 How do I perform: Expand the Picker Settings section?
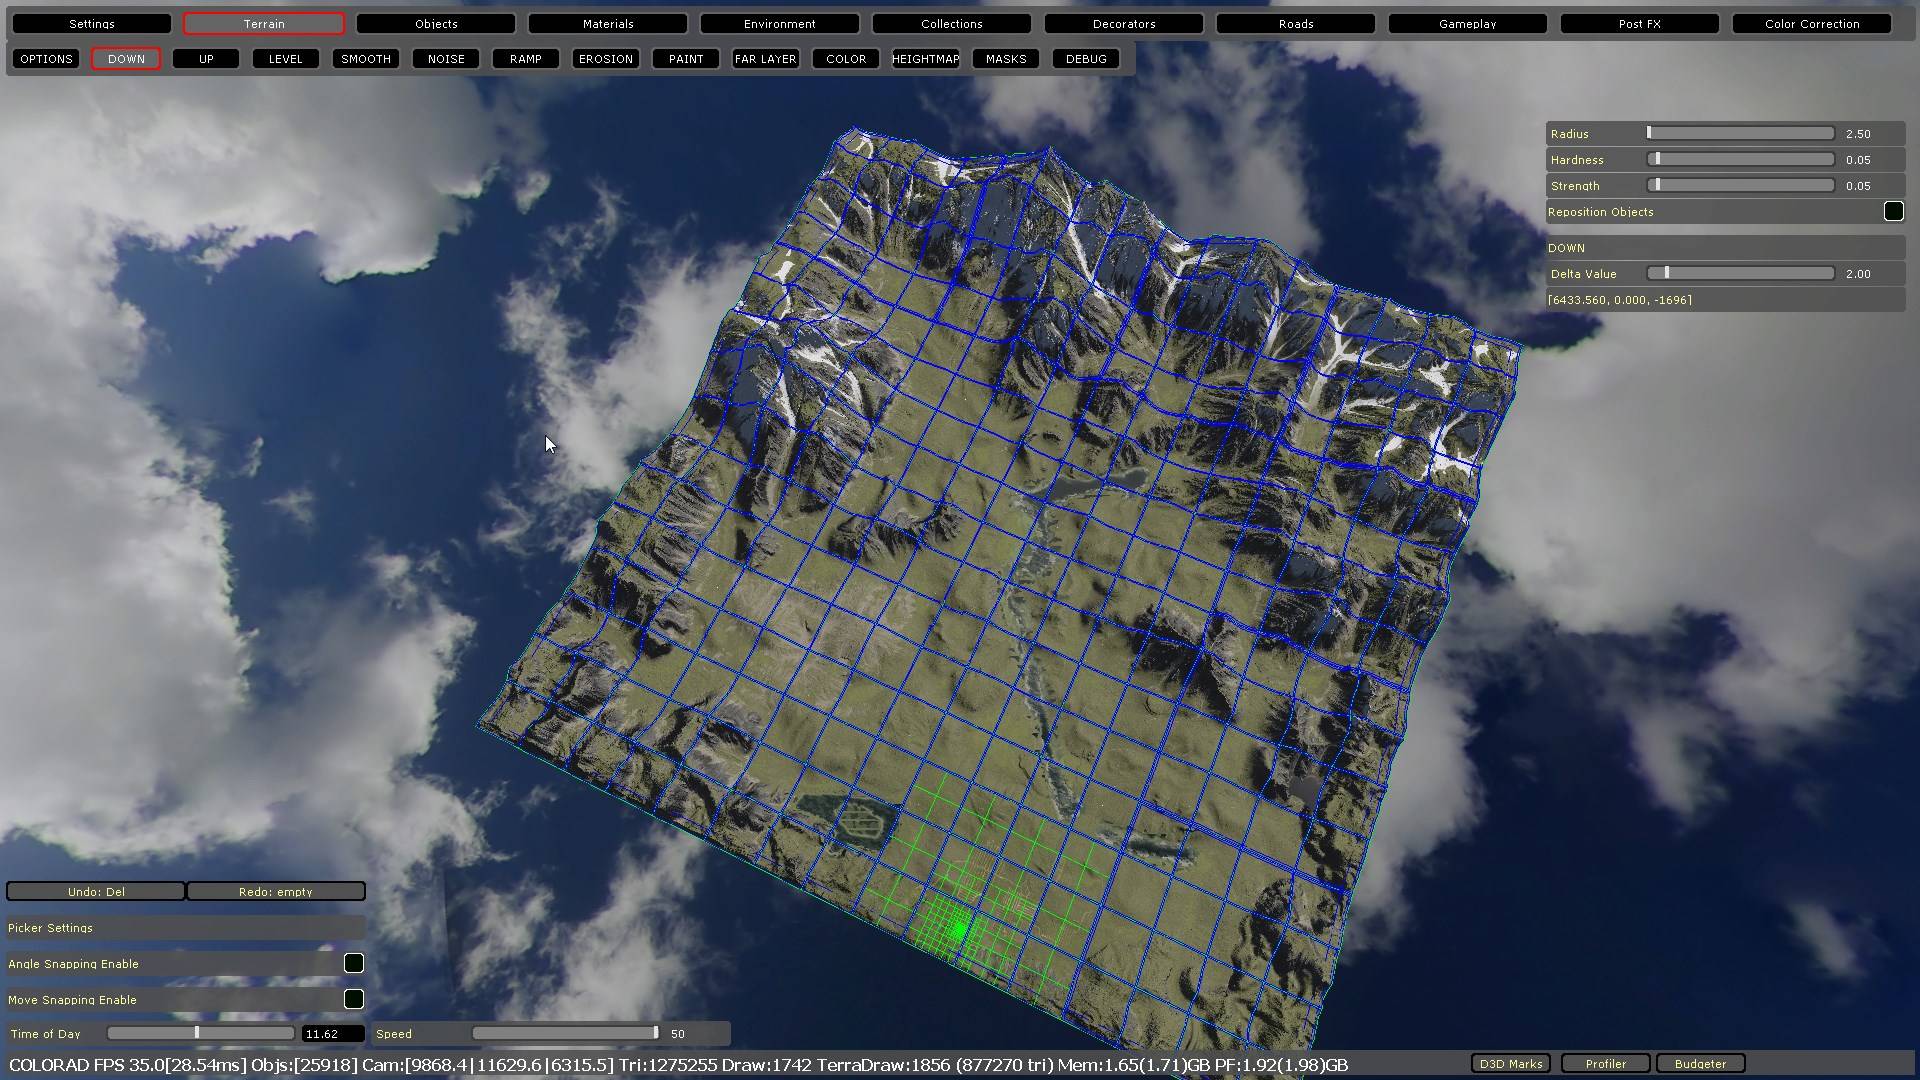coord(186,928)
